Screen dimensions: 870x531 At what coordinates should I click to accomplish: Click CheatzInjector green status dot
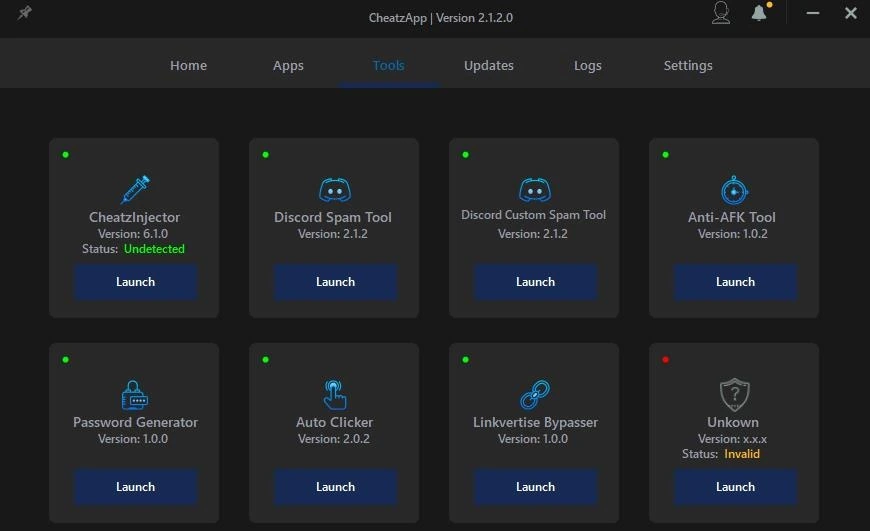pos(65,155)
